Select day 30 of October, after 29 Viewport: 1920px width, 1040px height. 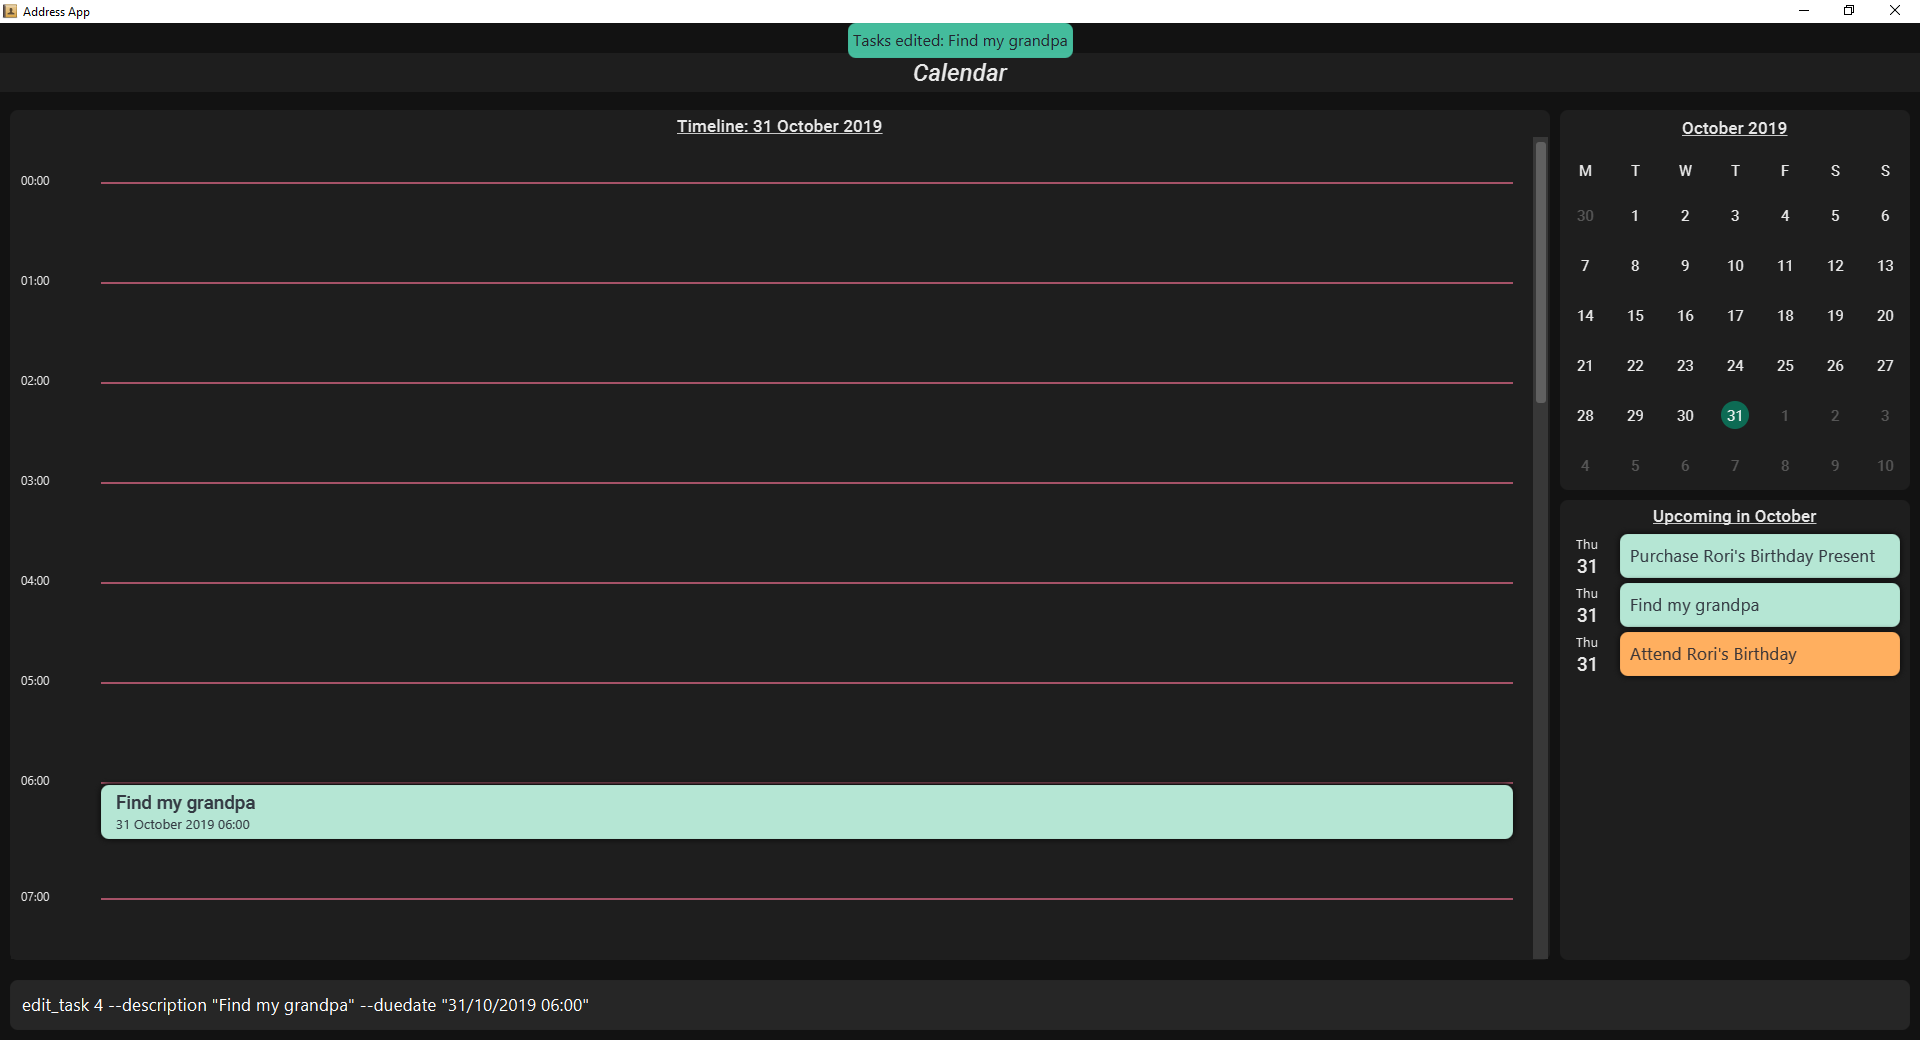tap(1685, 416)
